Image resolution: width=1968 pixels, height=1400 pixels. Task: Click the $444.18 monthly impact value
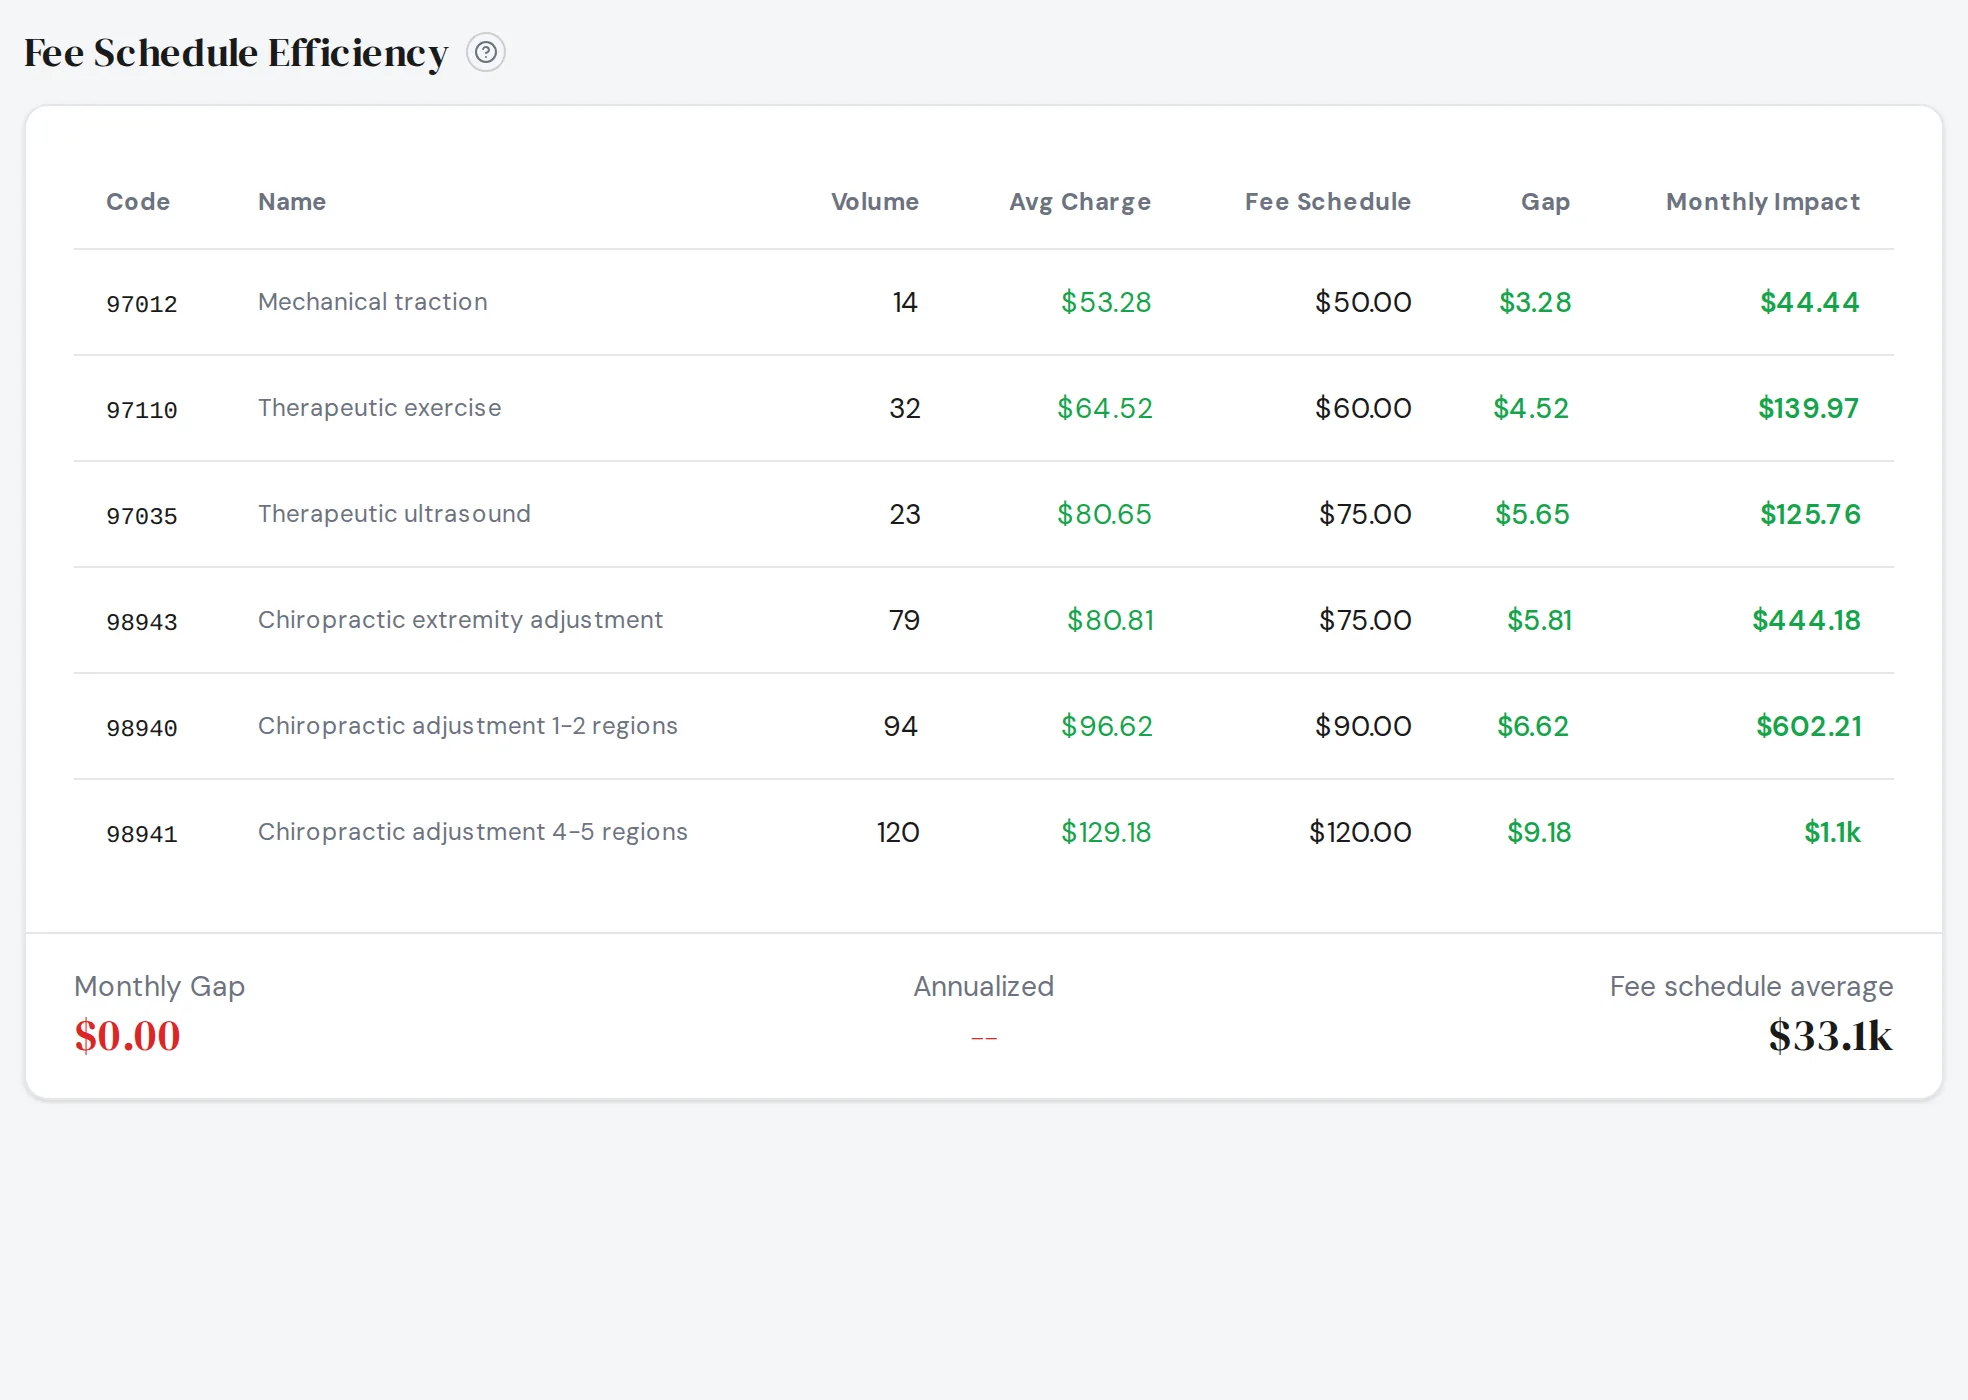click(1806, 620)
